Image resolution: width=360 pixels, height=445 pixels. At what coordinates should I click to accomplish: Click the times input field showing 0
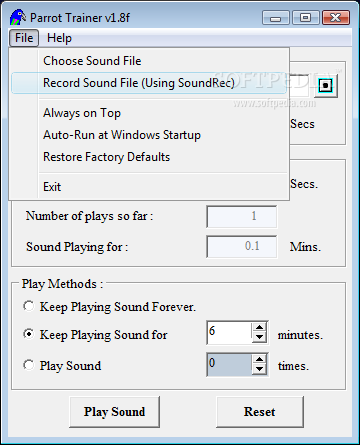pyautogui.click(x=229, y=364)
